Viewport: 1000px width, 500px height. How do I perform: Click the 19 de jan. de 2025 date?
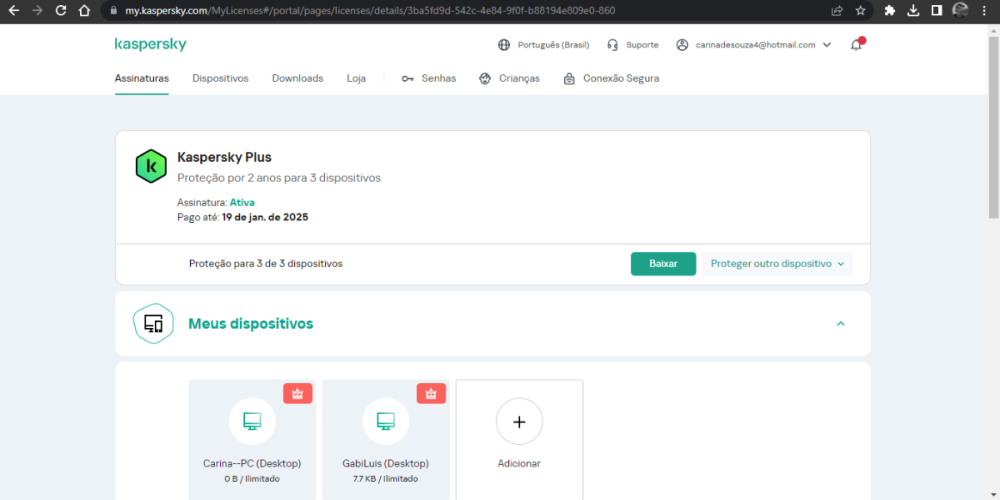[x=265, y=217]
